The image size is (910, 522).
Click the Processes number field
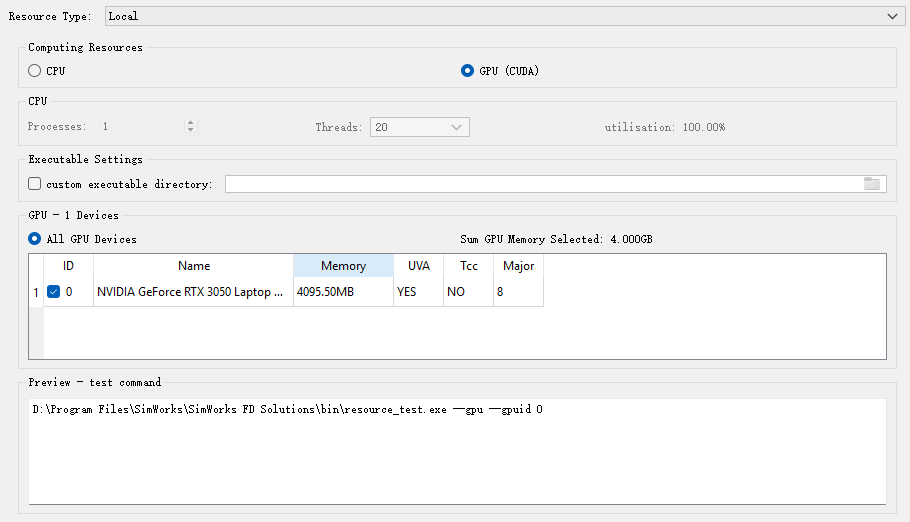(143, 126)
